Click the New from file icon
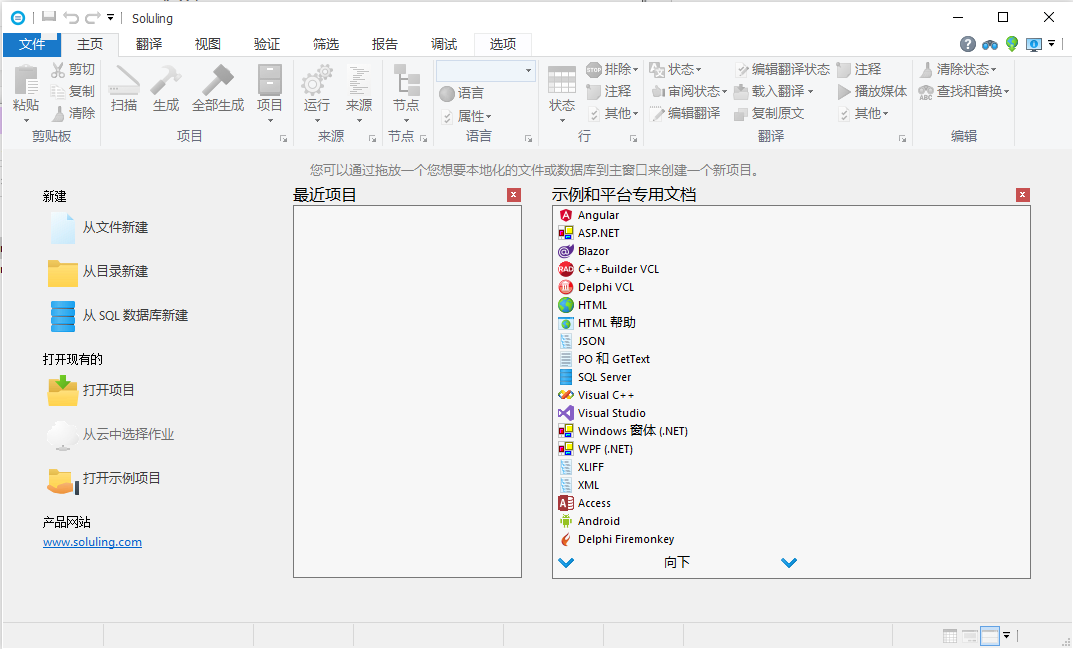Screen dimensions: 1073x649 click(x=62, y=228)
